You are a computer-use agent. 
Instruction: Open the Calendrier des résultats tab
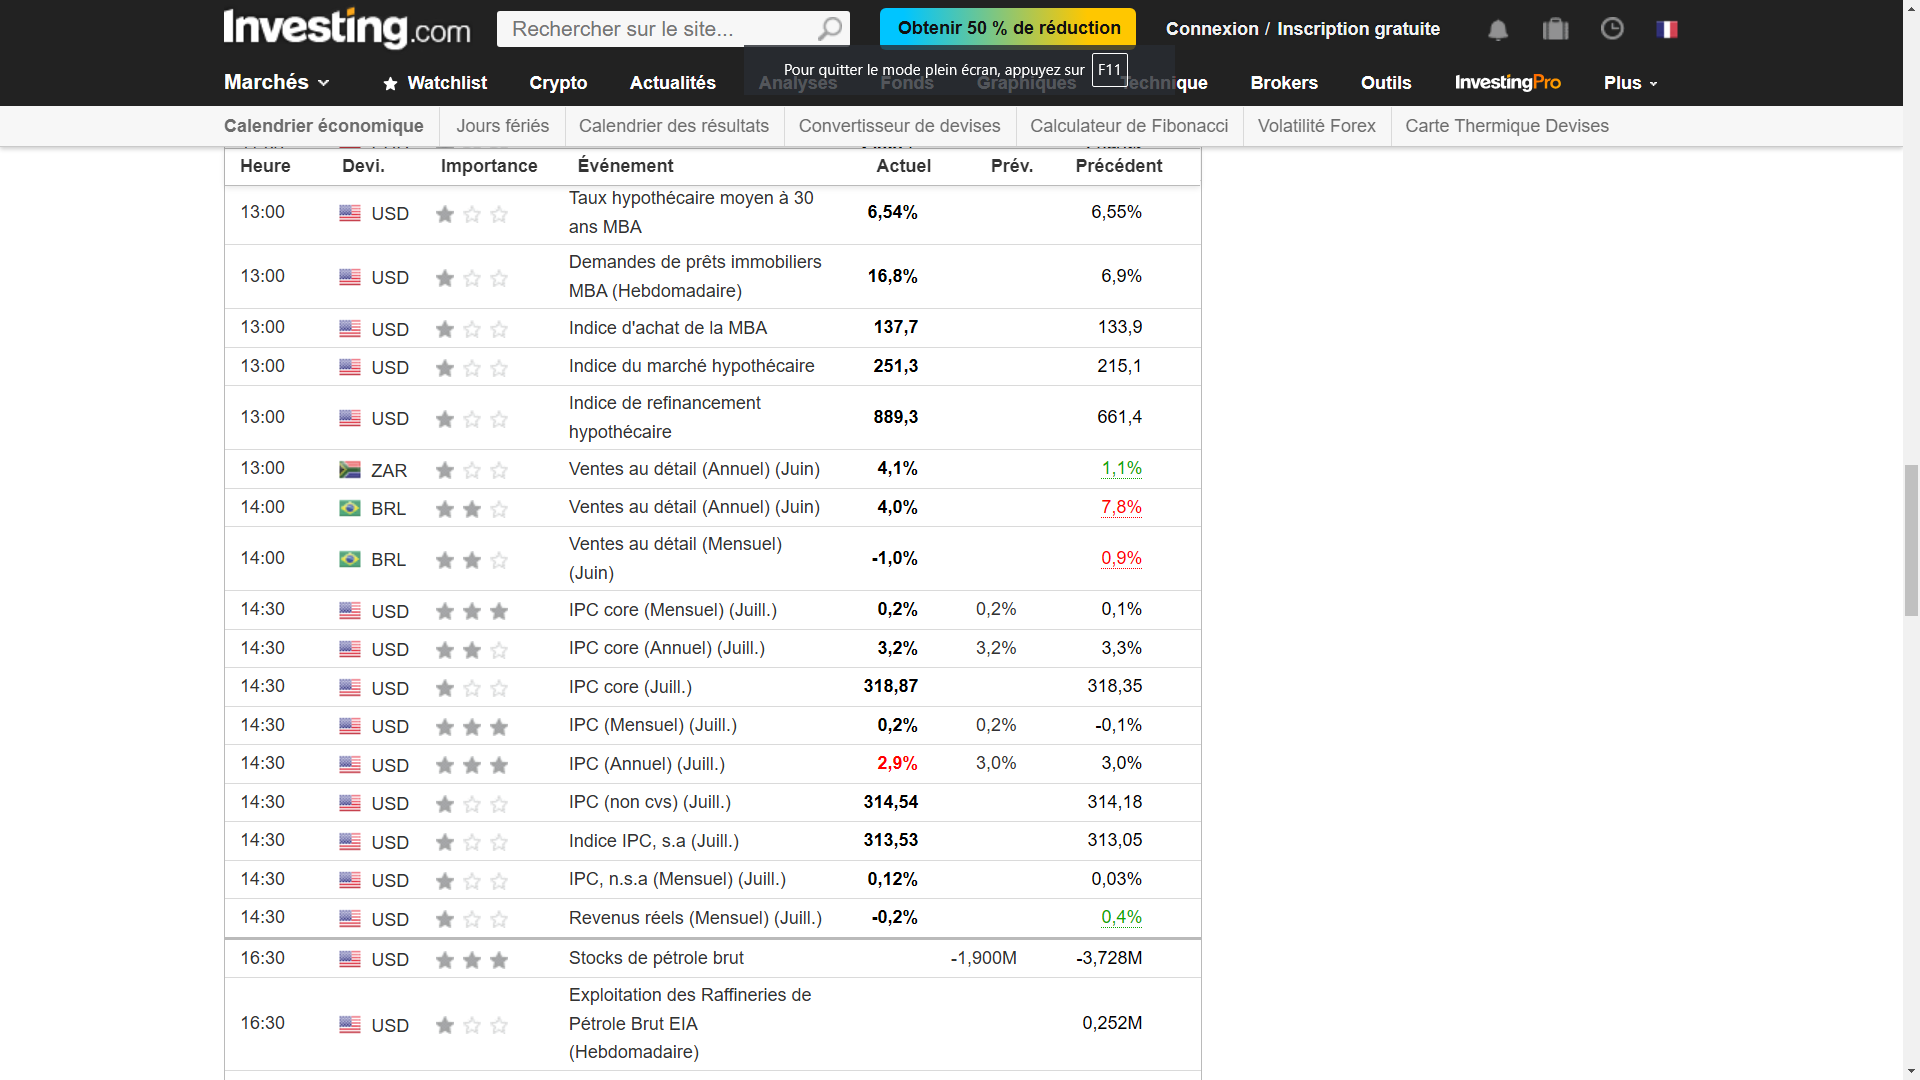click(674, 126)
